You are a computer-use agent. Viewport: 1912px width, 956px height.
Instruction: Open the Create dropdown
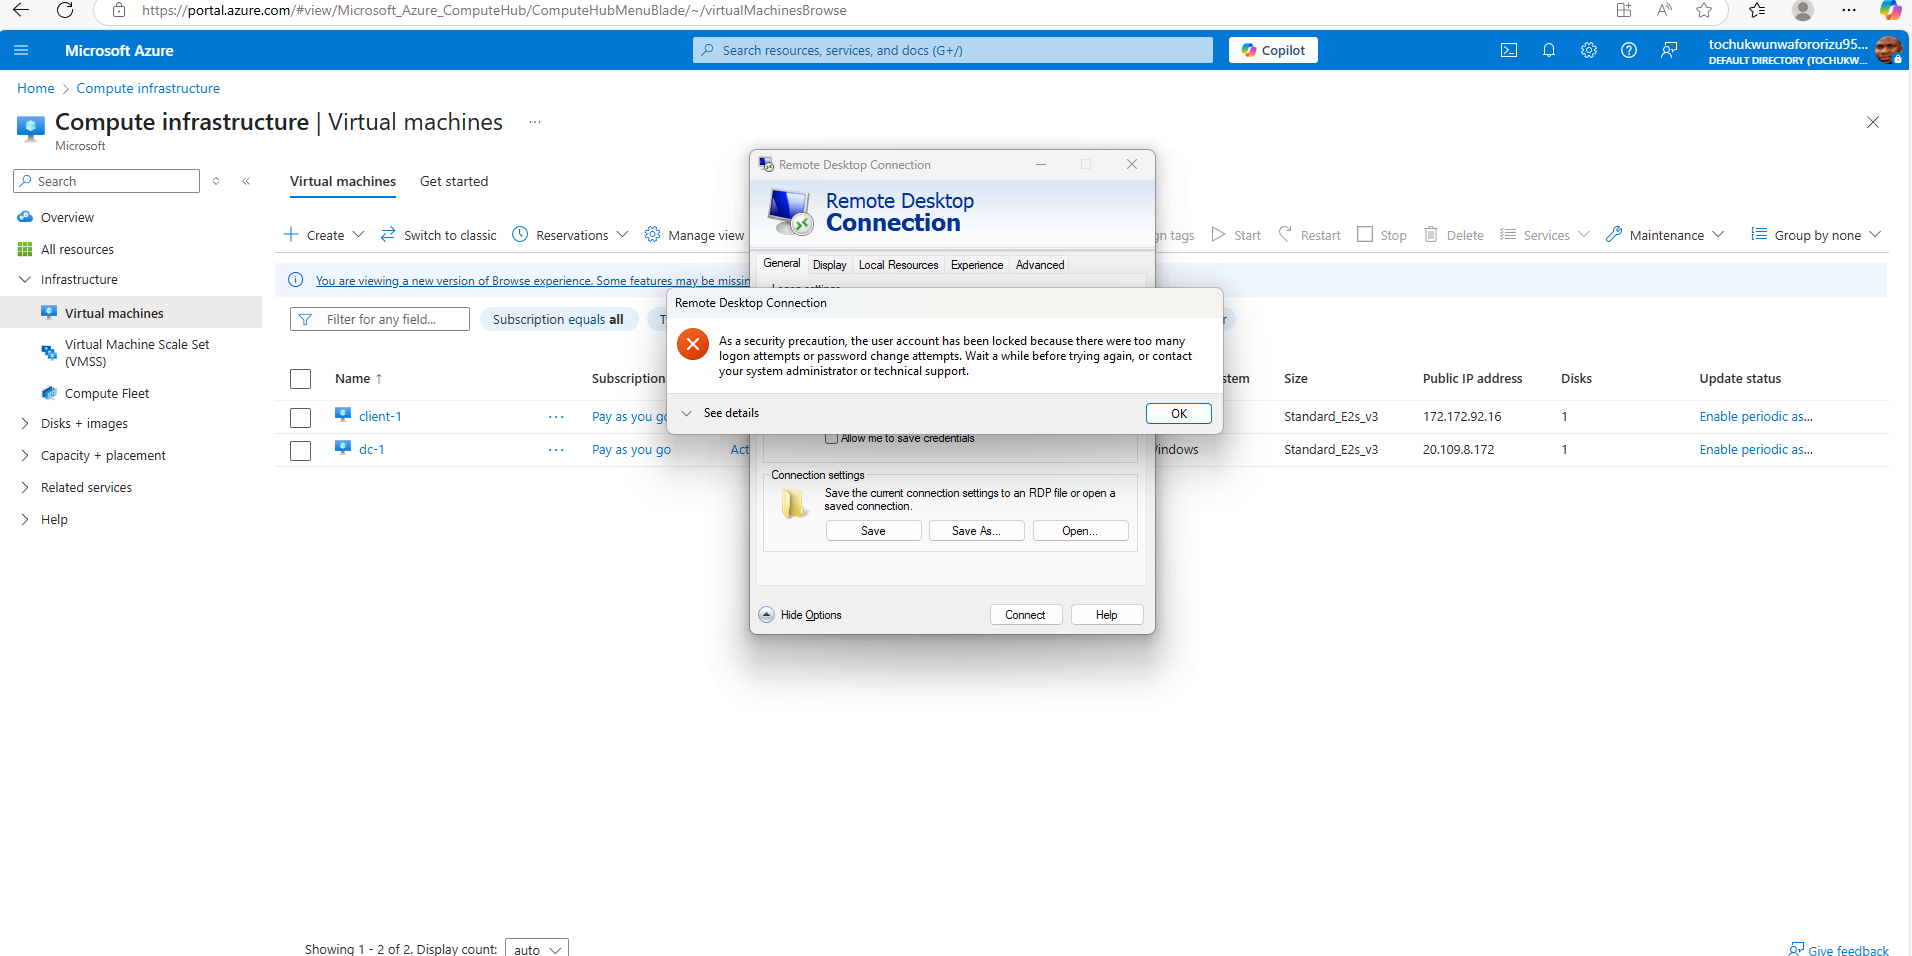click(324, 235)
